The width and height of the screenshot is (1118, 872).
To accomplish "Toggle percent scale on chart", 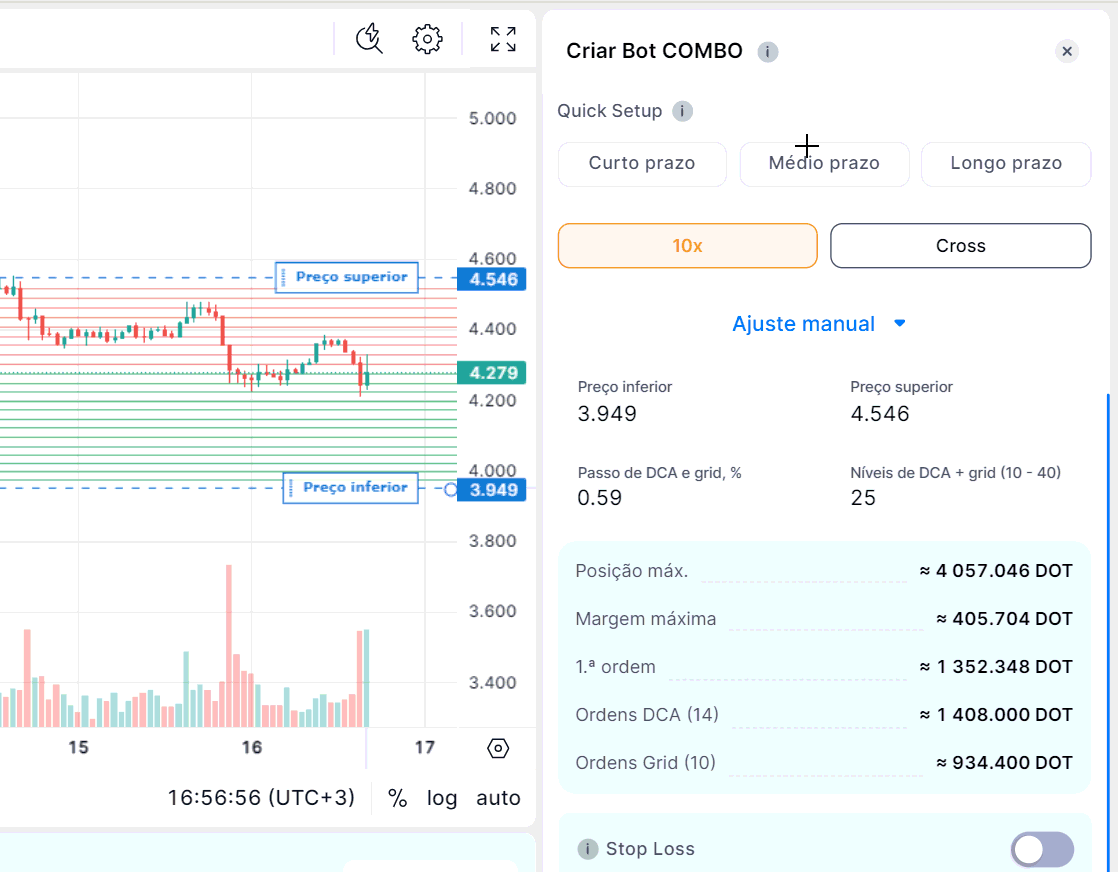I will point(397,798).
